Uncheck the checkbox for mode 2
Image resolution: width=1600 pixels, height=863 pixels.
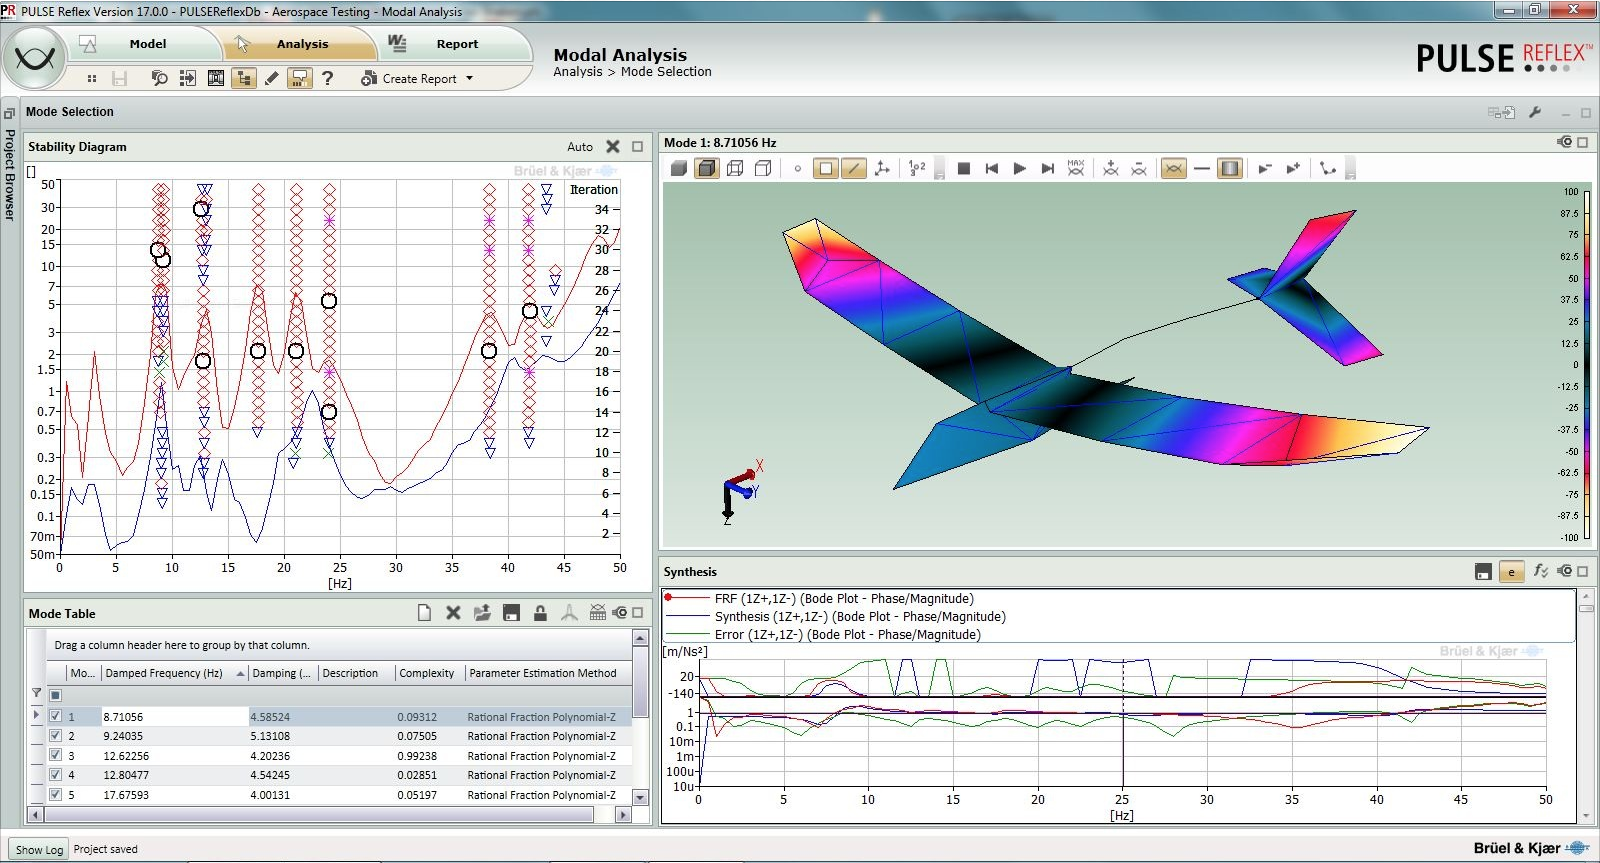(x=56, y=736)
